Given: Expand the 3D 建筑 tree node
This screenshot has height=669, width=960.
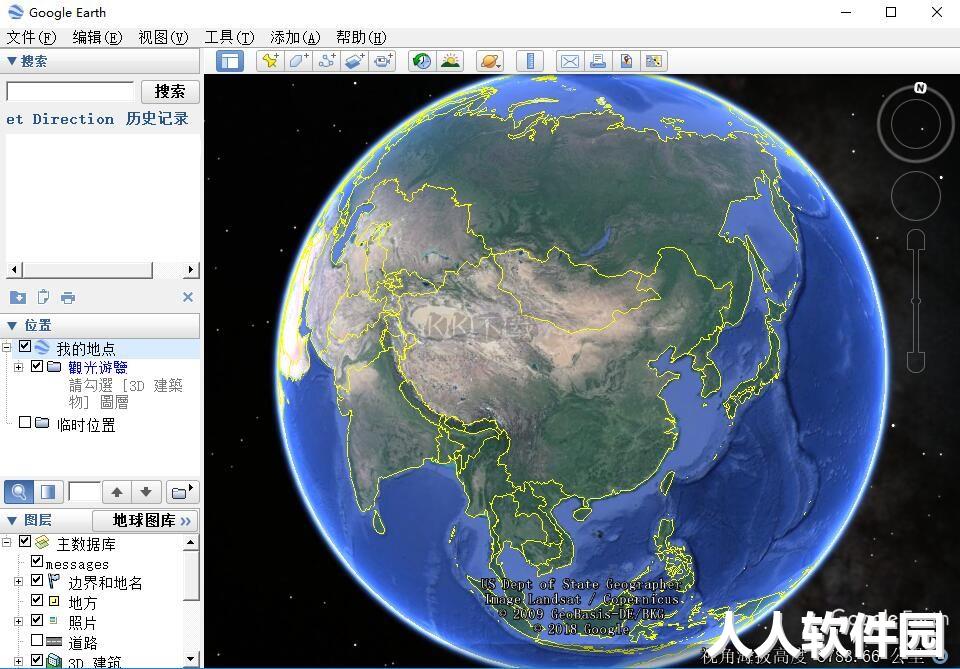Looking at the screenshot, I should 18,661.
